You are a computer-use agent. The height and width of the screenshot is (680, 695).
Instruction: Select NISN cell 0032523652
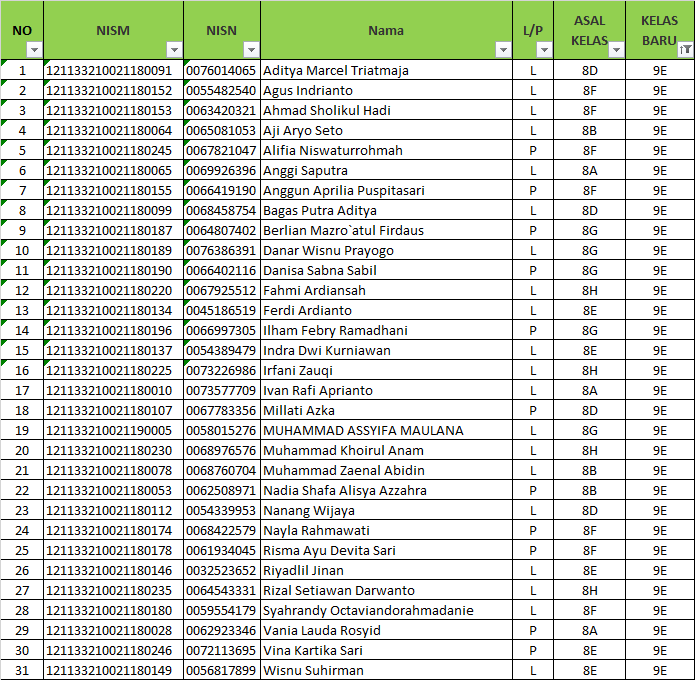coord(222,571)
